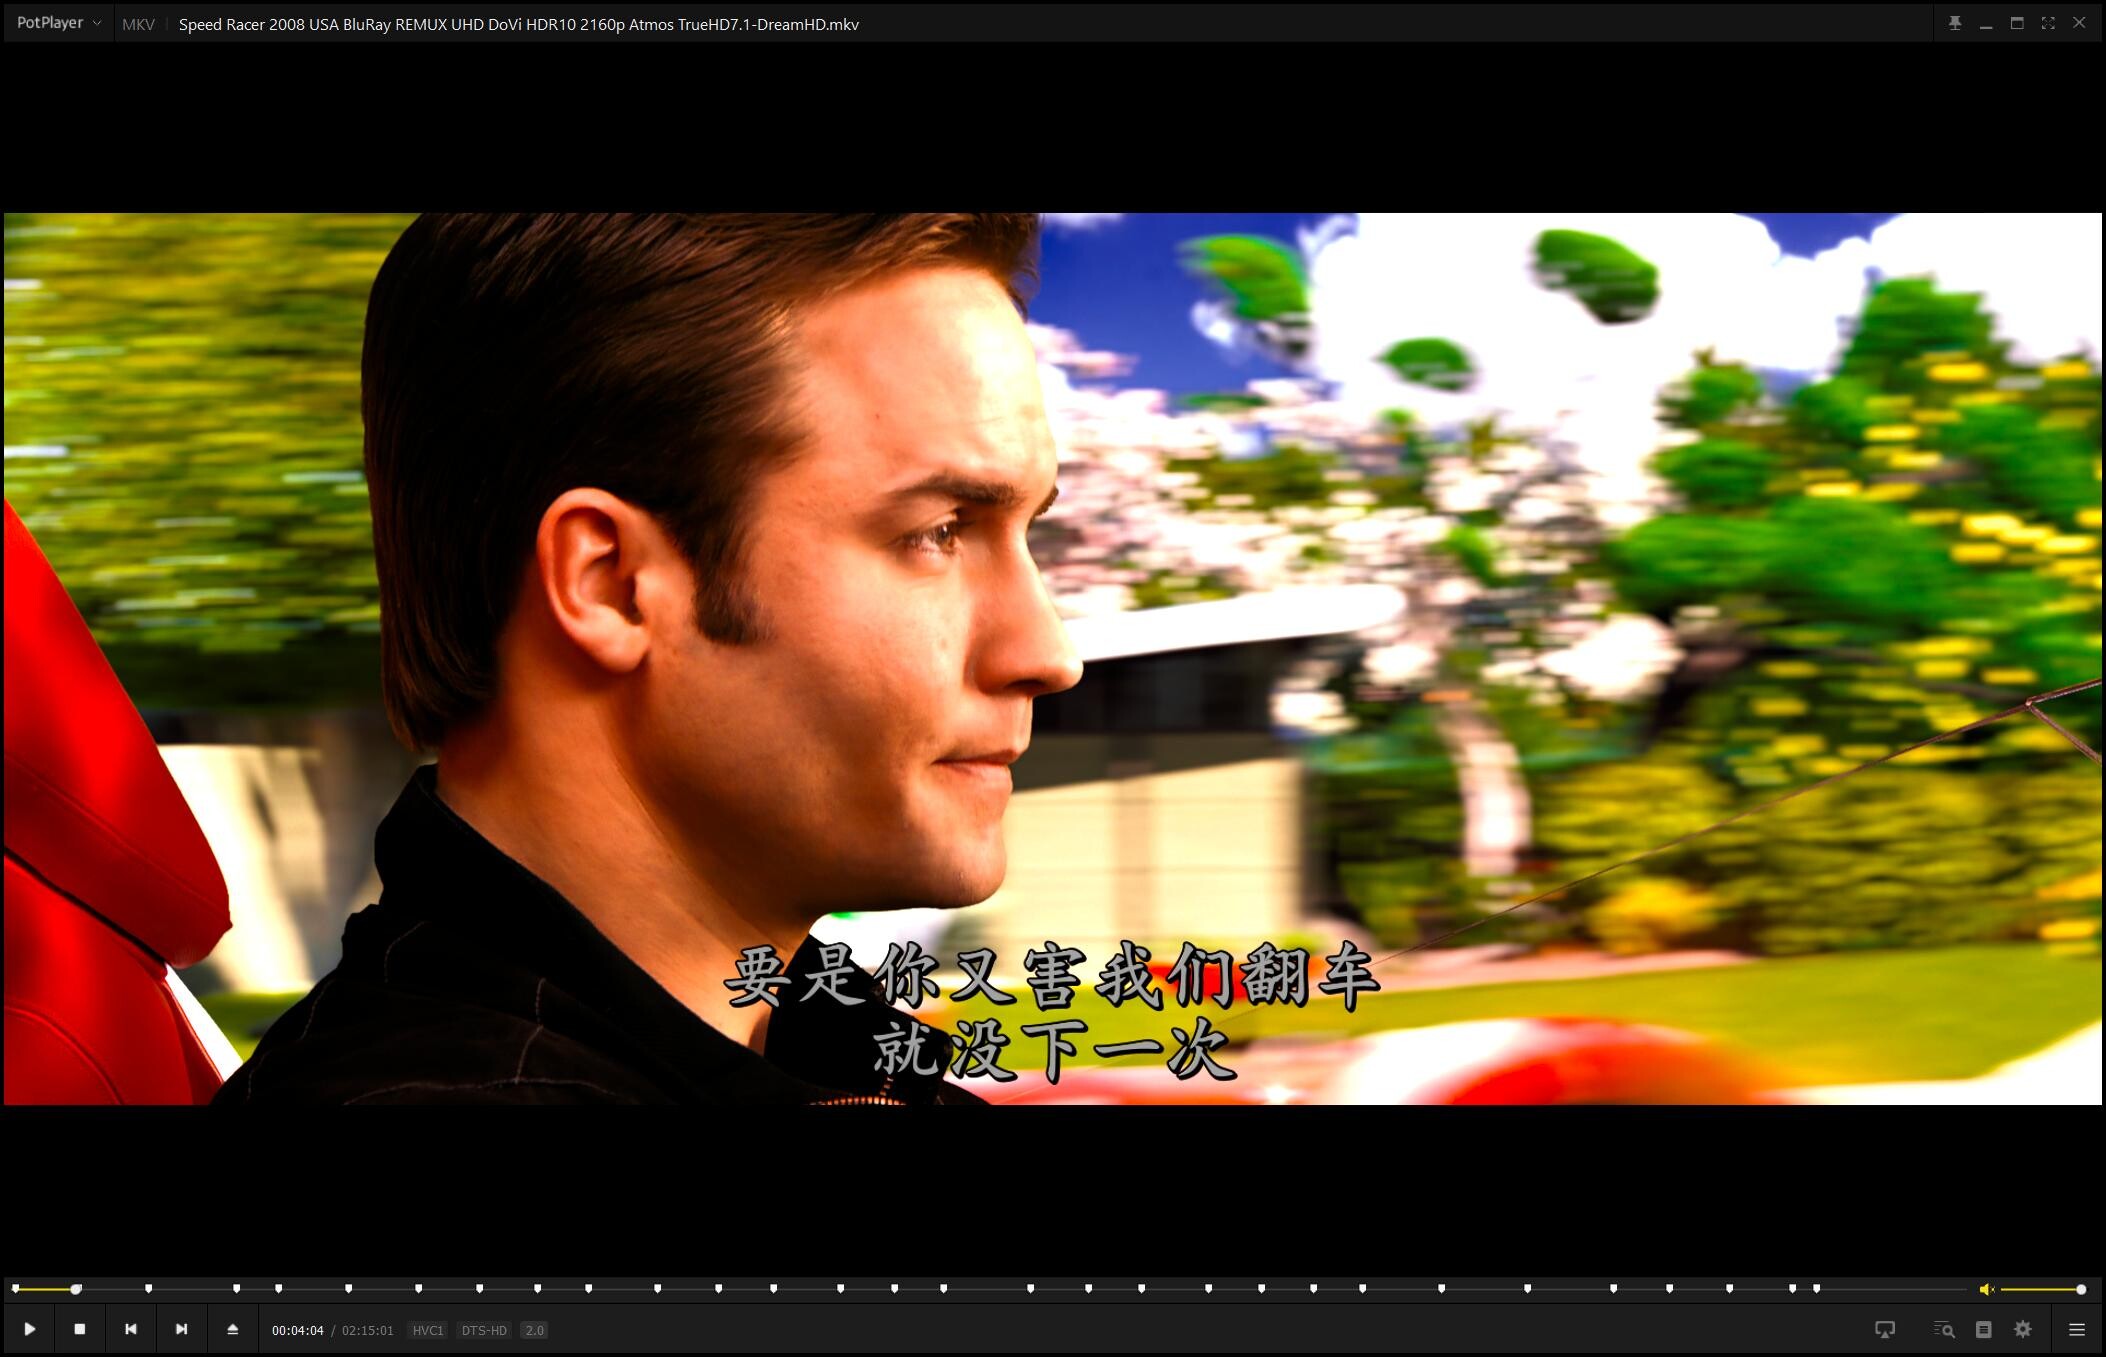Image resolution: width=2106 pixels, height=1357 pixels.
Task: Click the seek bar position knob
Action: pos(76,1289)
